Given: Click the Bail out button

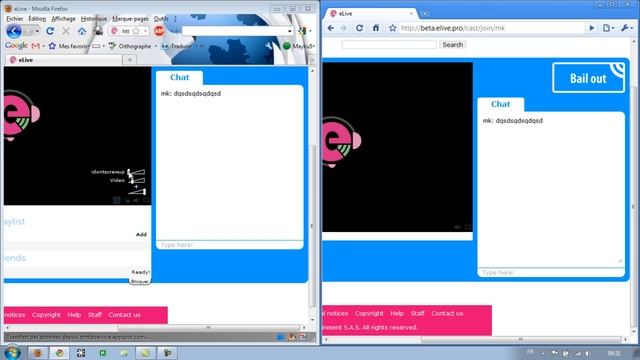Looking at the screenshot, I should [588, 78].
